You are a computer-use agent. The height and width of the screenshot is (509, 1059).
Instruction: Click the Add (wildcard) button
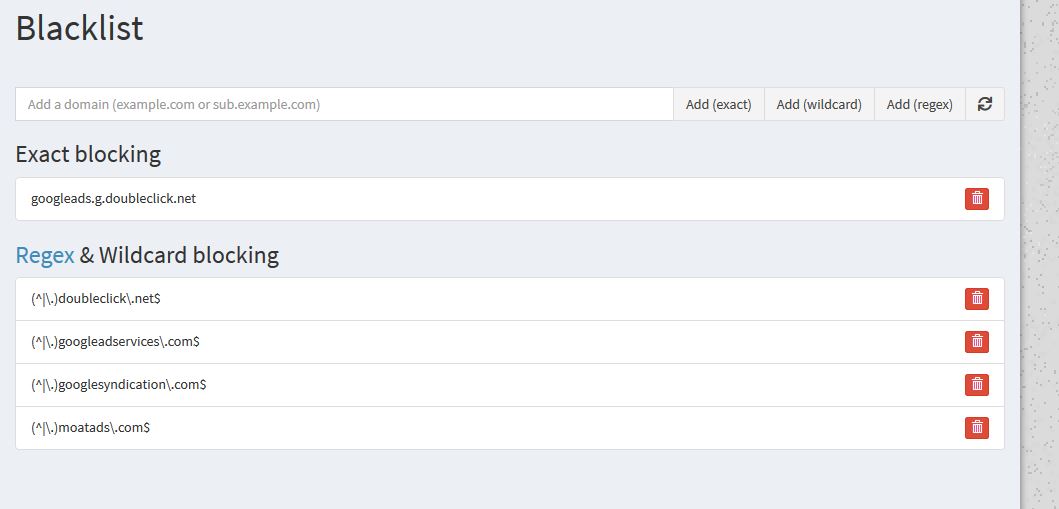(819, 104)
